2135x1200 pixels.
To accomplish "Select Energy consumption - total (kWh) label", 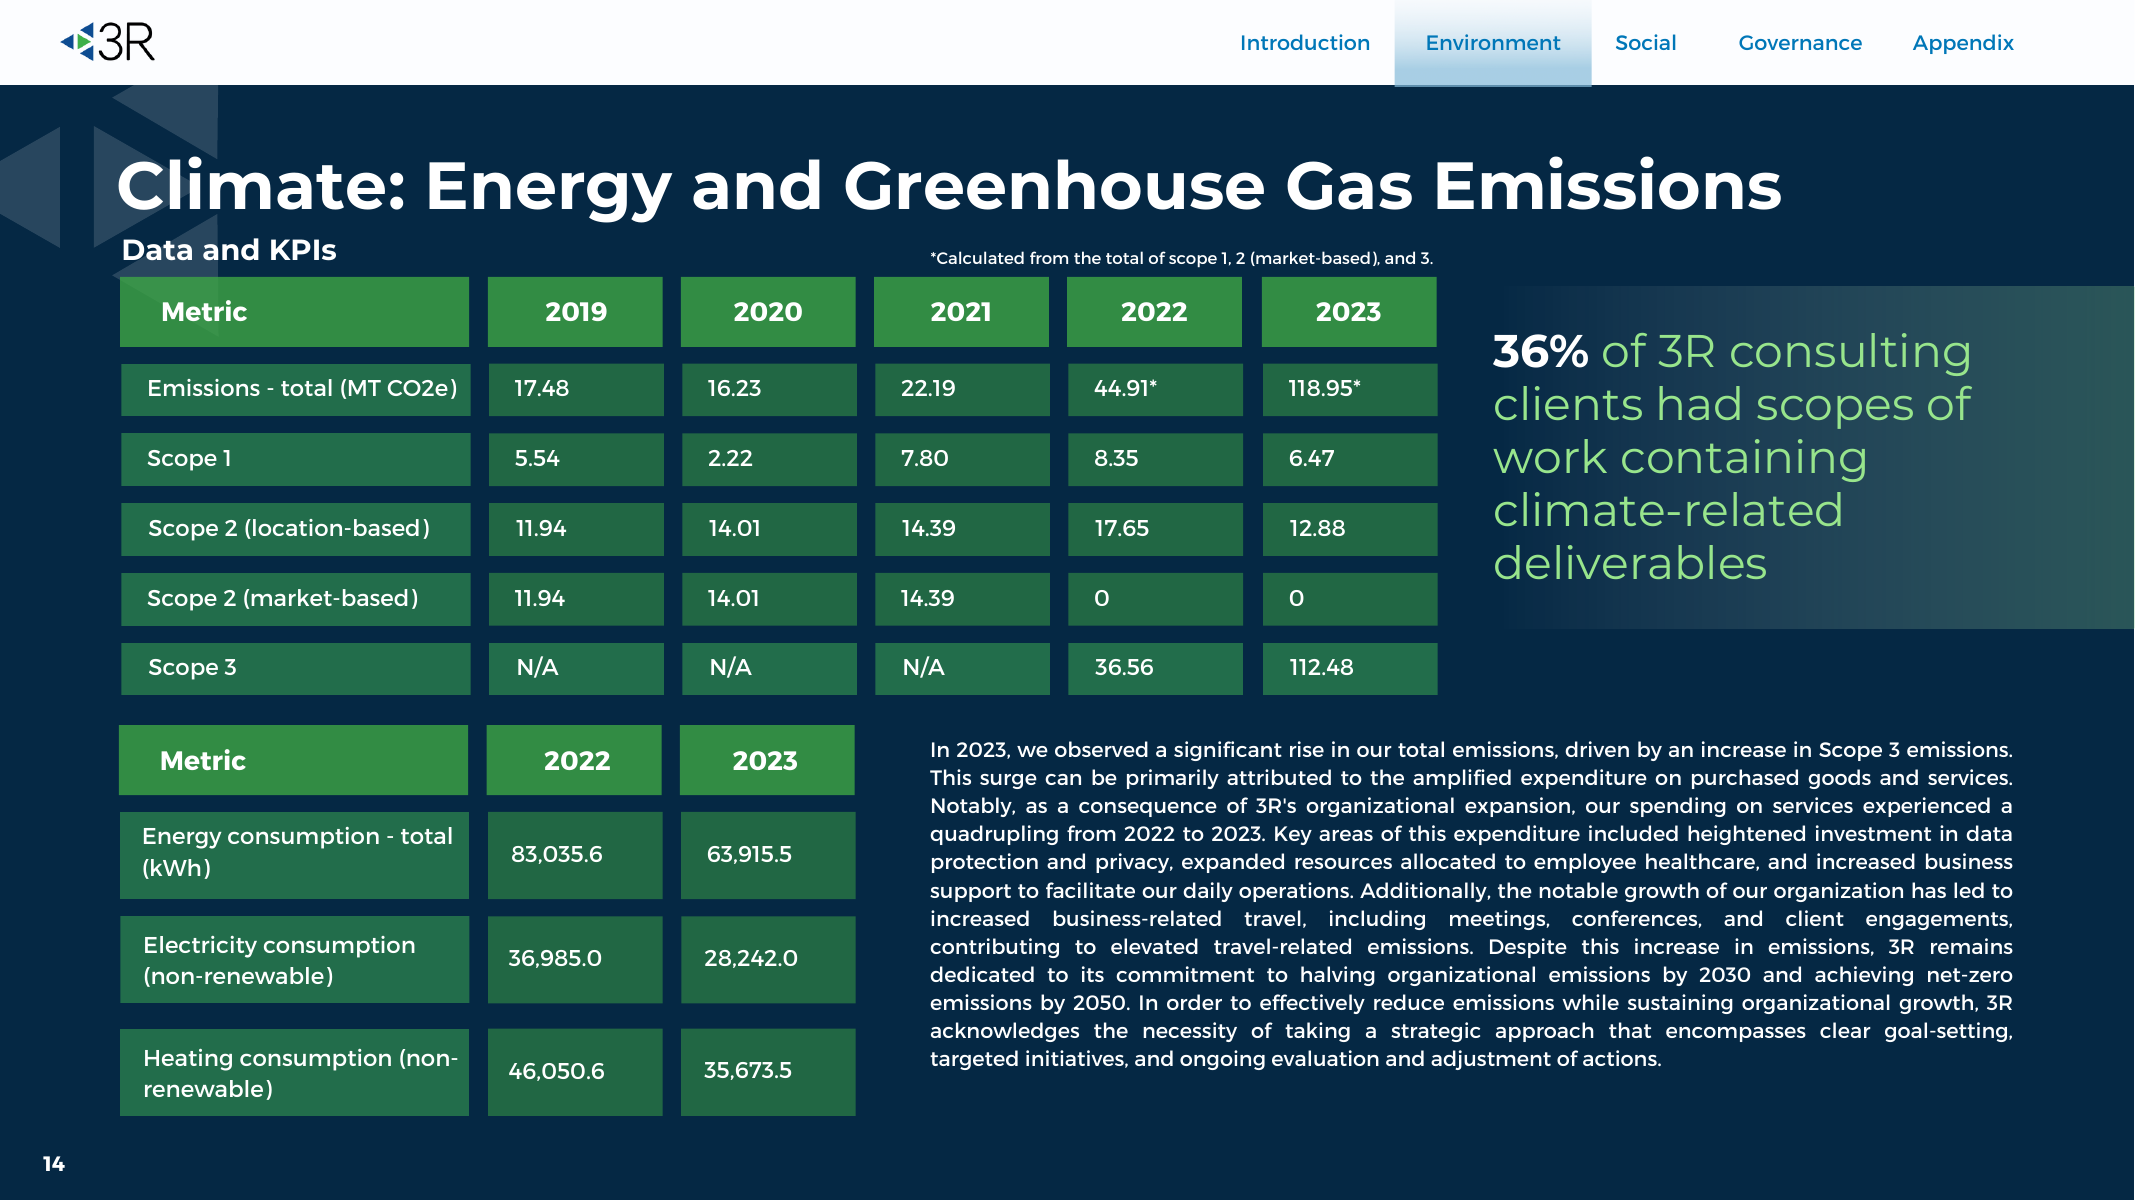I will tap(294, 855).
